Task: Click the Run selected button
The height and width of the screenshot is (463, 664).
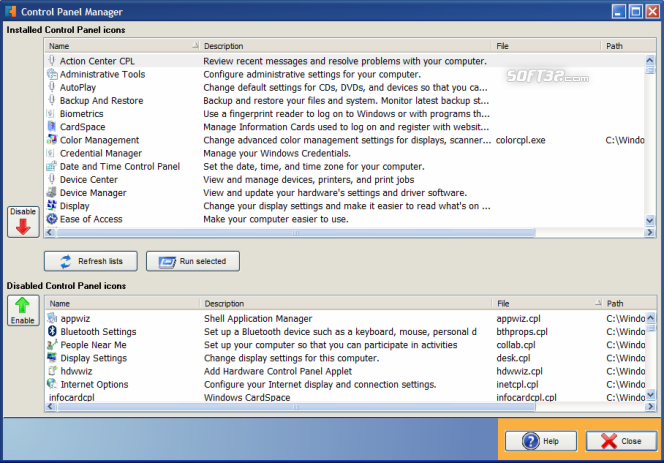Action: 193,261
